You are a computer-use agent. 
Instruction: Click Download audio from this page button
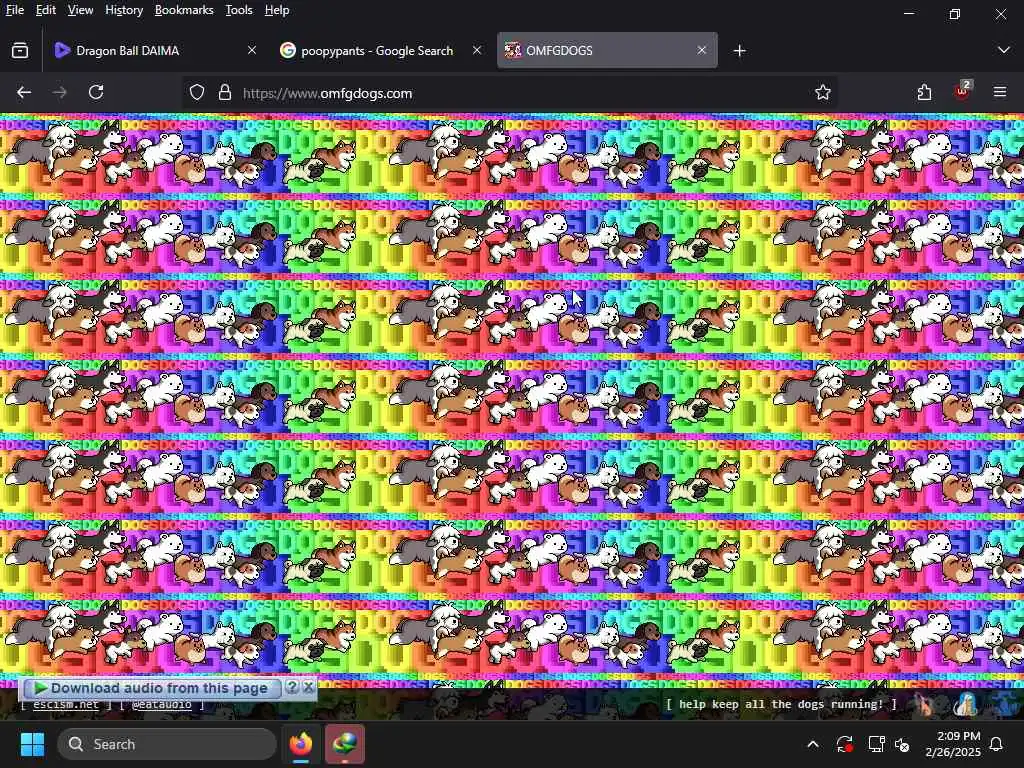pyautogui.click(x=151, y=688)
